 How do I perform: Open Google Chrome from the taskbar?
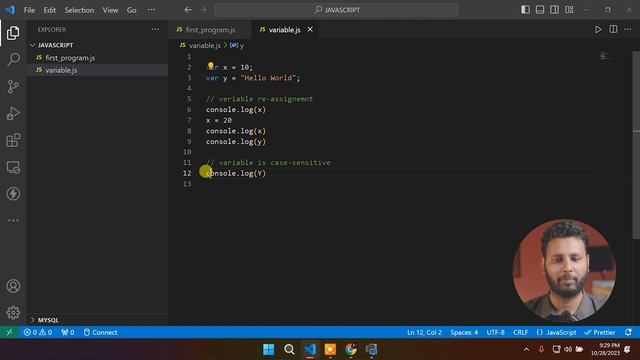tap(351, 349)
